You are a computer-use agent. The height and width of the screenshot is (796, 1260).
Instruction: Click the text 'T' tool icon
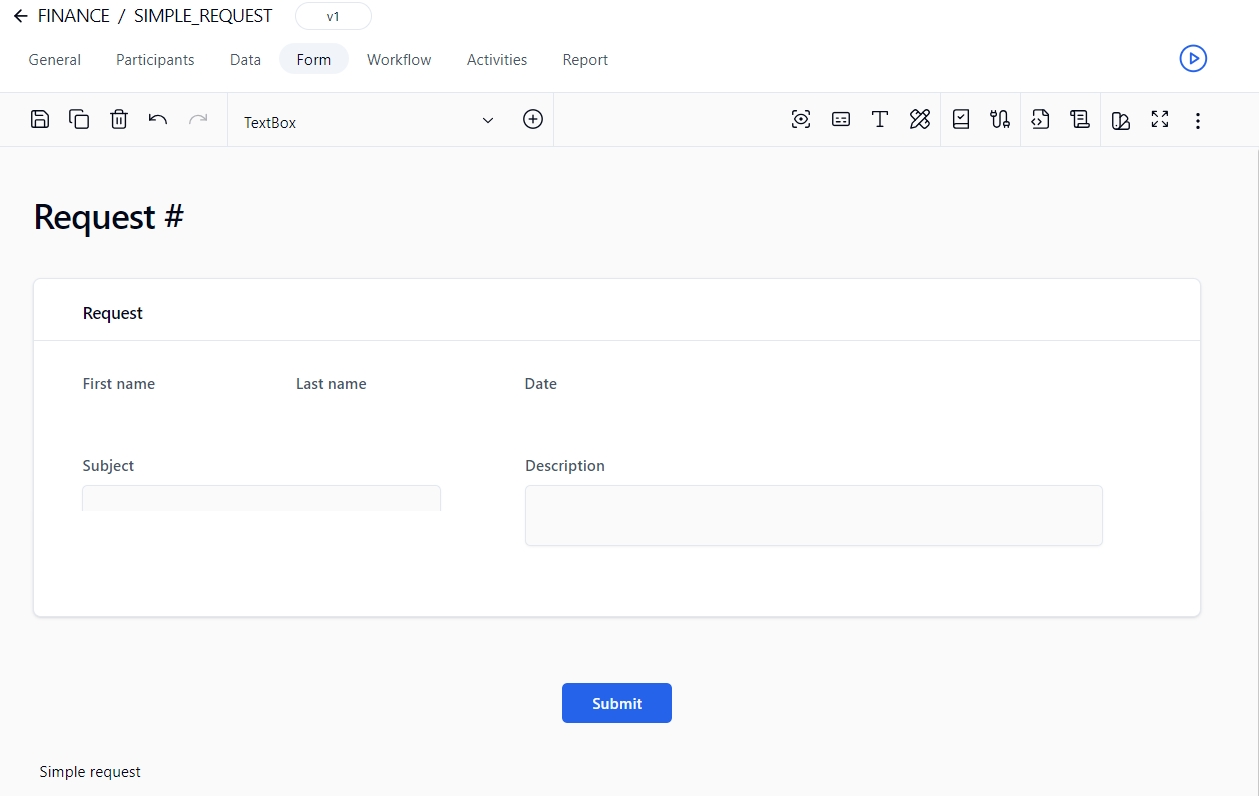880,120
